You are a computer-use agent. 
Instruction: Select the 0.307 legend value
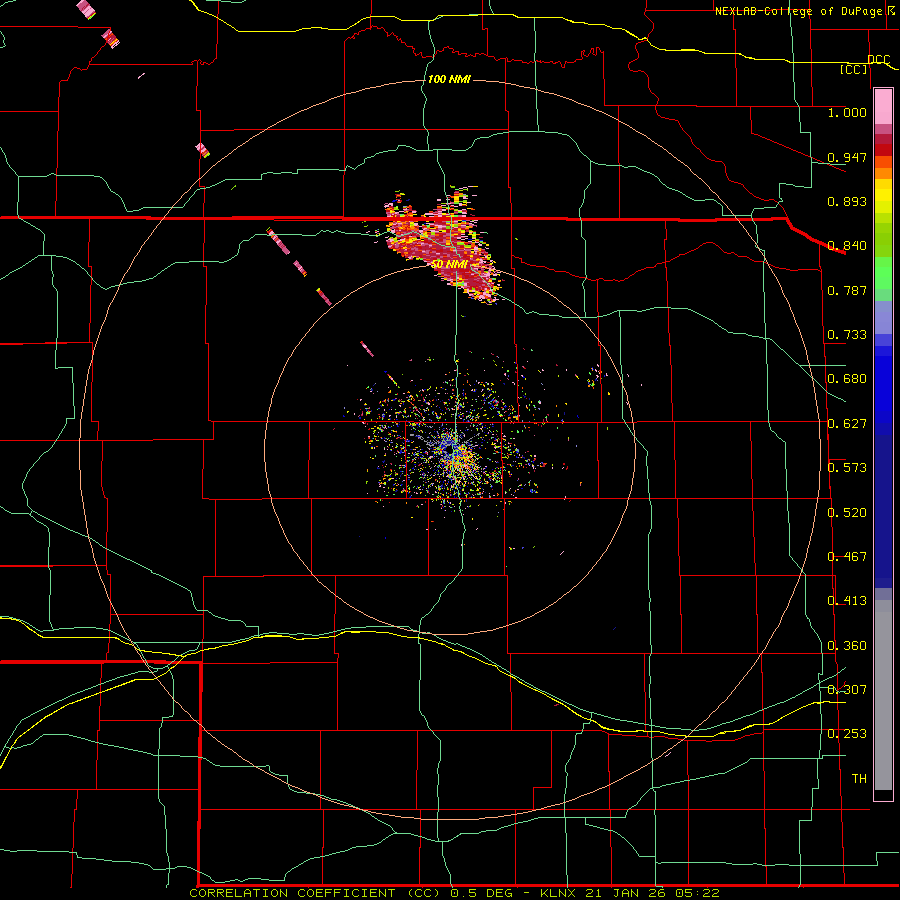pyautogui.click(x=847, y=690)
